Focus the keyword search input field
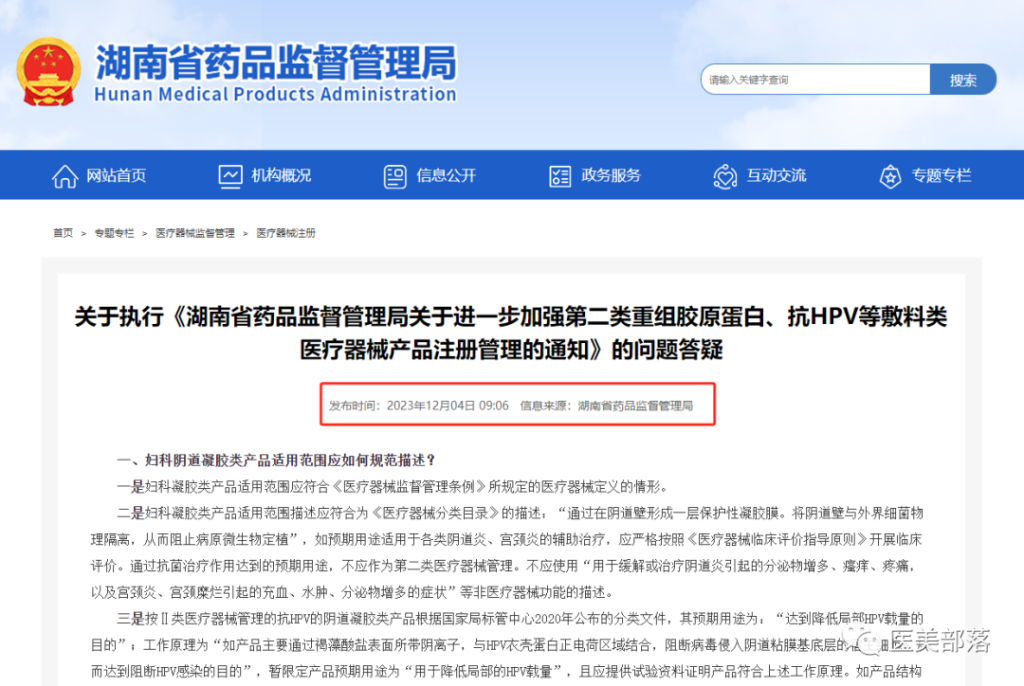Screen dimensions: 1024x686 (x=815, y=80)
